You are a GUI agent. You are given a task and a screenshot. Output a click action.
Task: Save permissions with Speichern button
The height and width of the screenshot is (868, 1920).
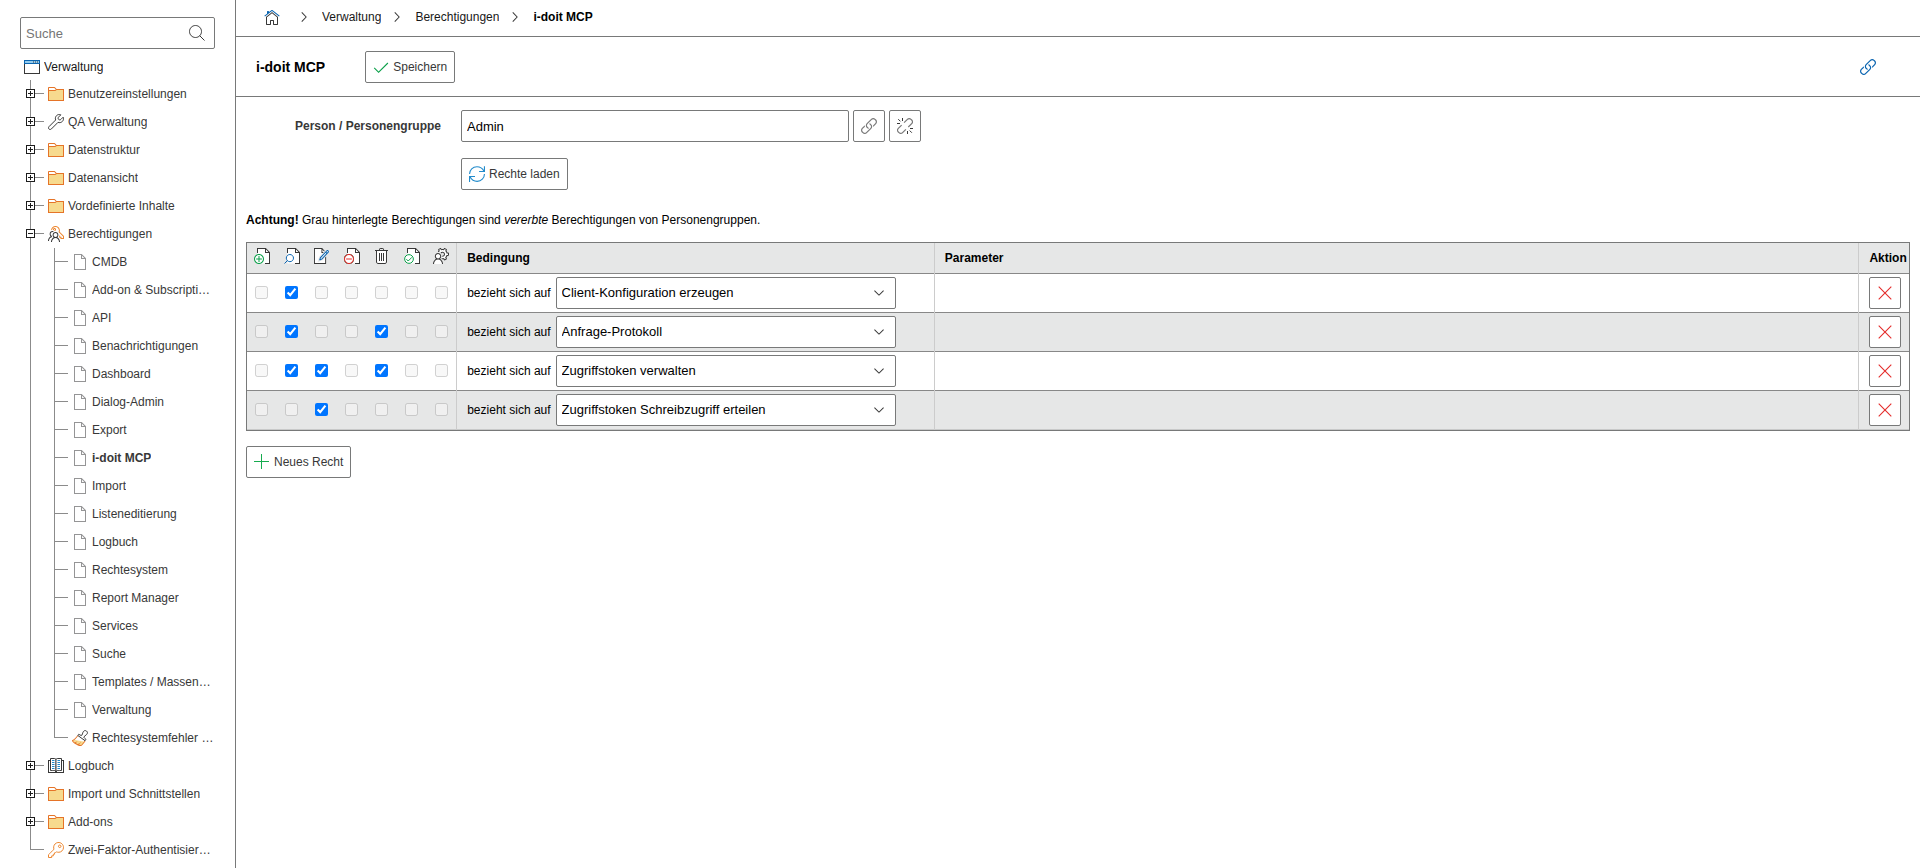[x=410, y=67]
